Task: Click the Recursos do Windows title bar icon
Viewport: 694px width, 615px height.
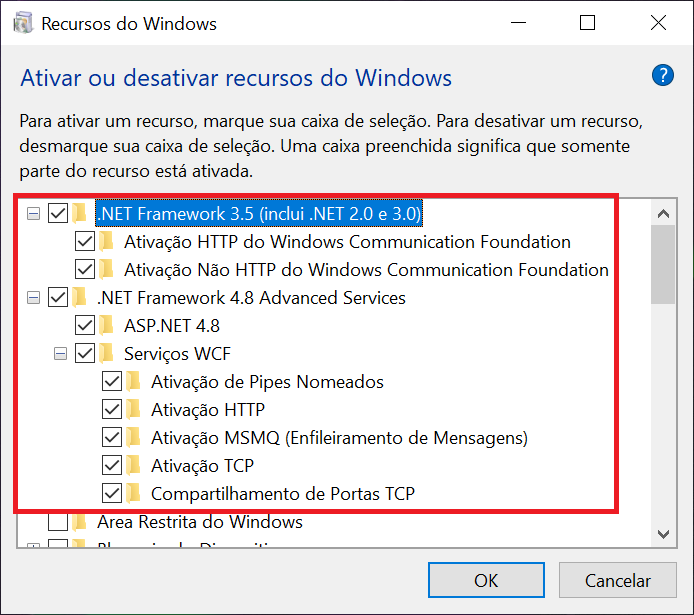Action: pos(23,23)
